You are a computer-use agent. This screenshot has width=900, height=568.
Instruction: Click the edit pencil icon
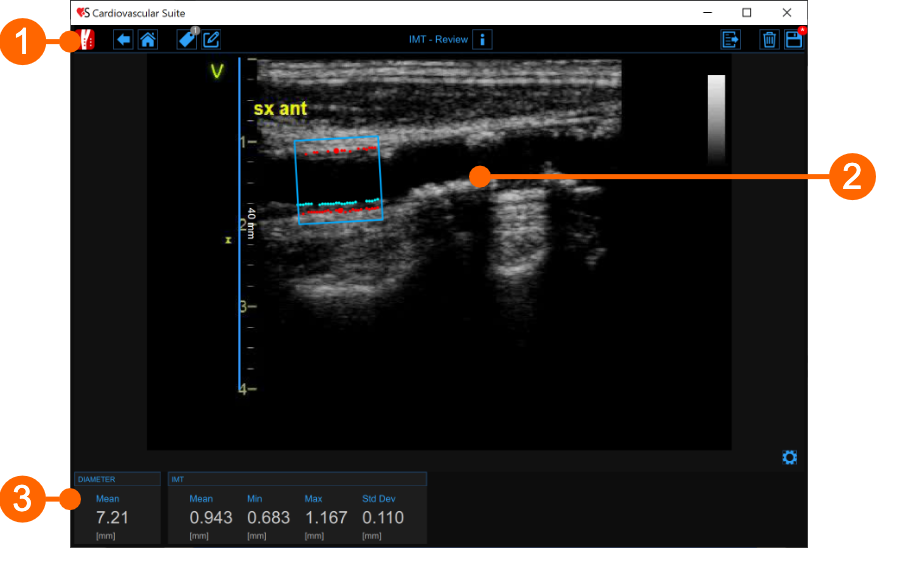coord(211,40)
